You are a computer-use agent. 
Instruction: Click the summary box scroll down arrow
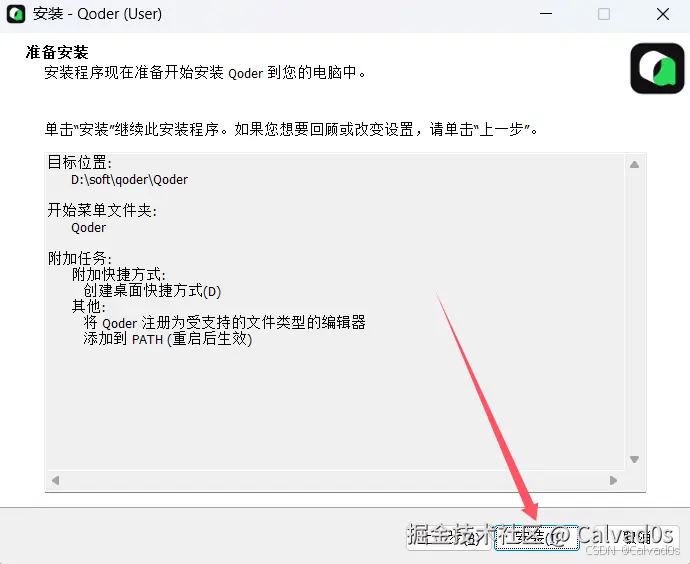click(634, 459)
